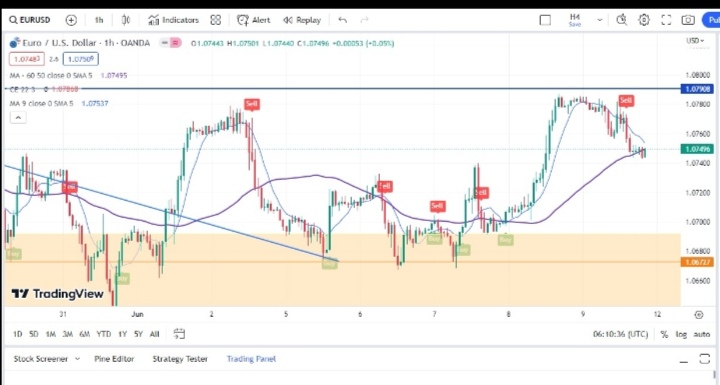Click the orange 1.06727 price label
720x385 pixels.
pos(697,262)
